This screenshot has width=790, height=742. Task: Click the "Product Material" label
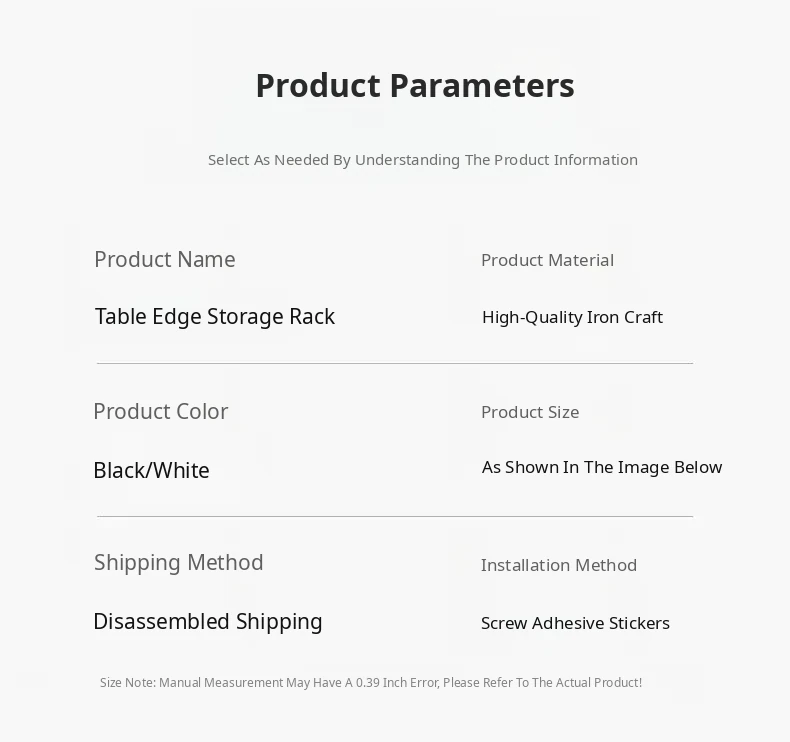point(547,260)
